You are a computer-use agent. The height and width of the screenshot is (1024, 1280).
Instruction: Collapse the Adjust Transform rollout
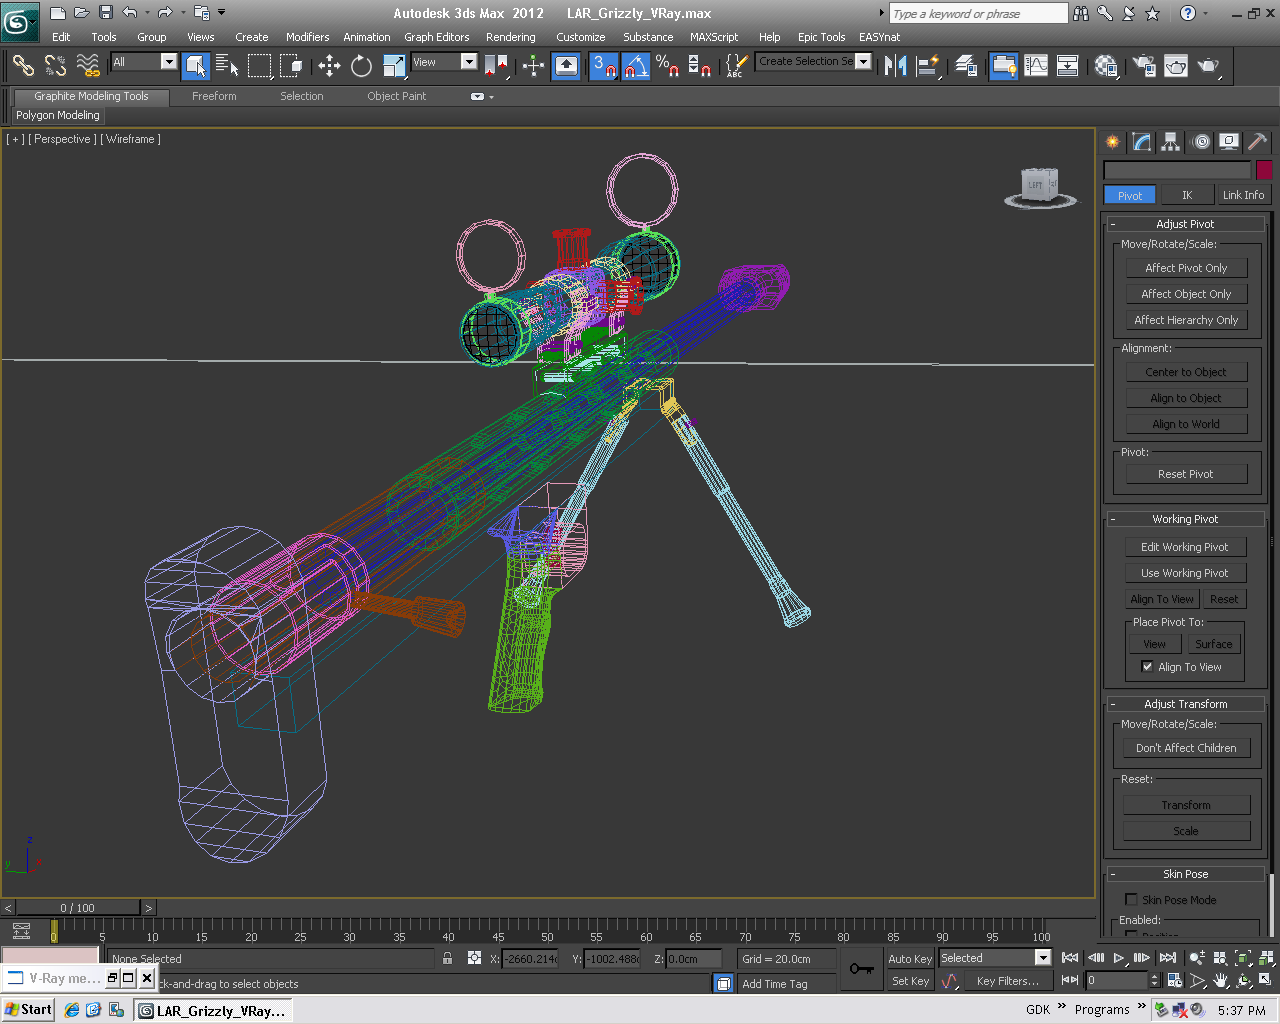(1185, 704)
